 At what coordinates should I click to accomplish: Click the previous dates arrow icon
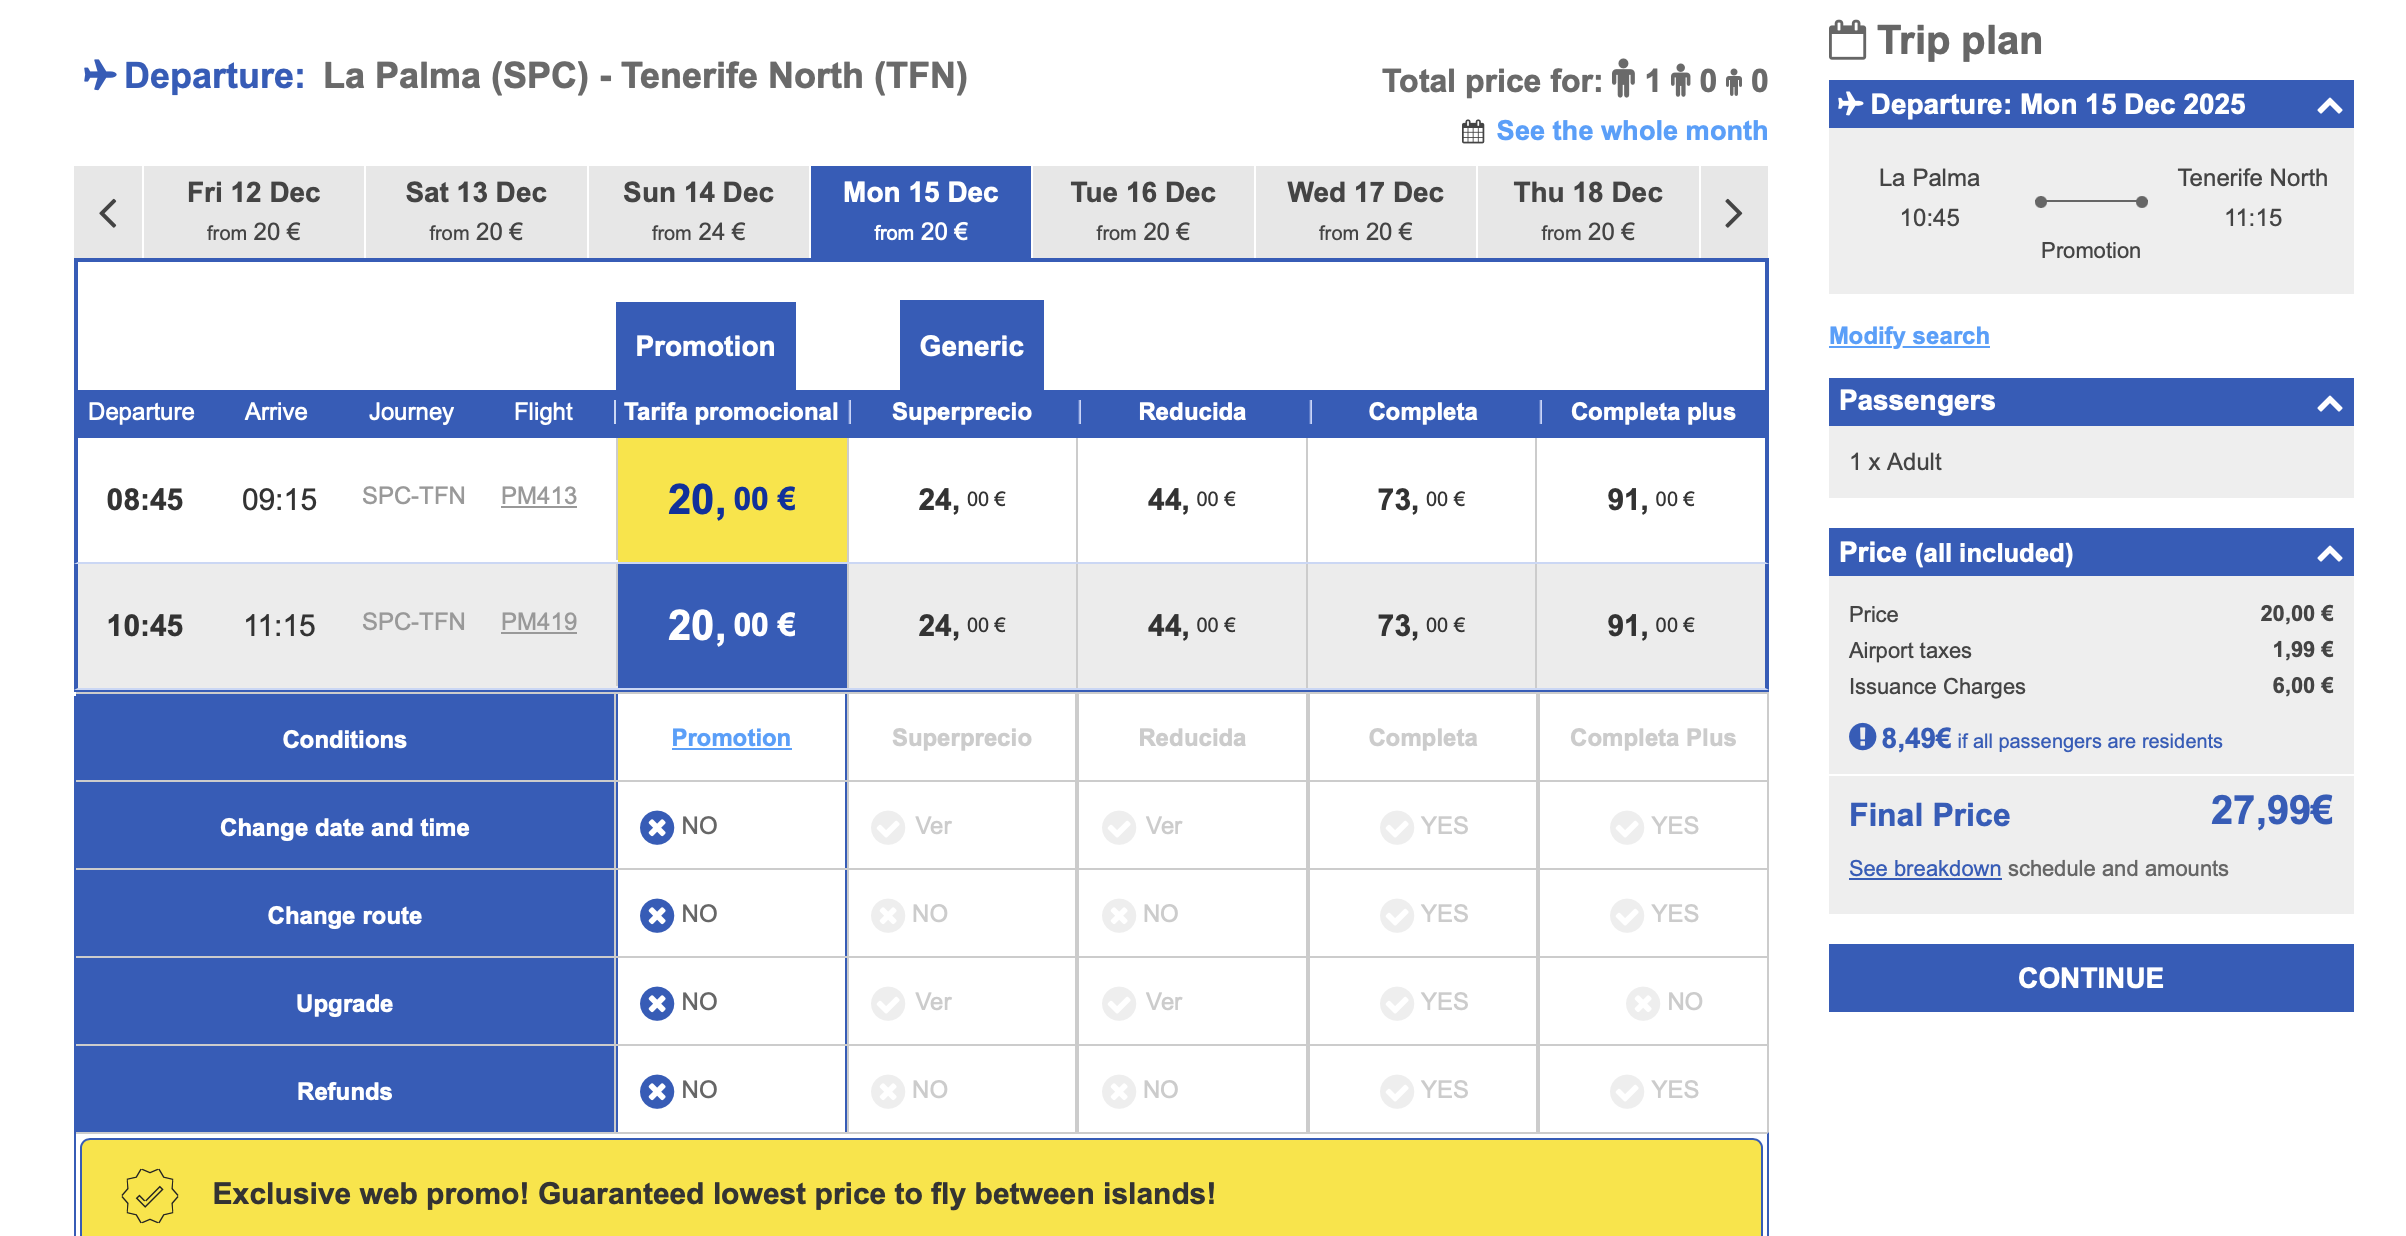pos(109,213)
